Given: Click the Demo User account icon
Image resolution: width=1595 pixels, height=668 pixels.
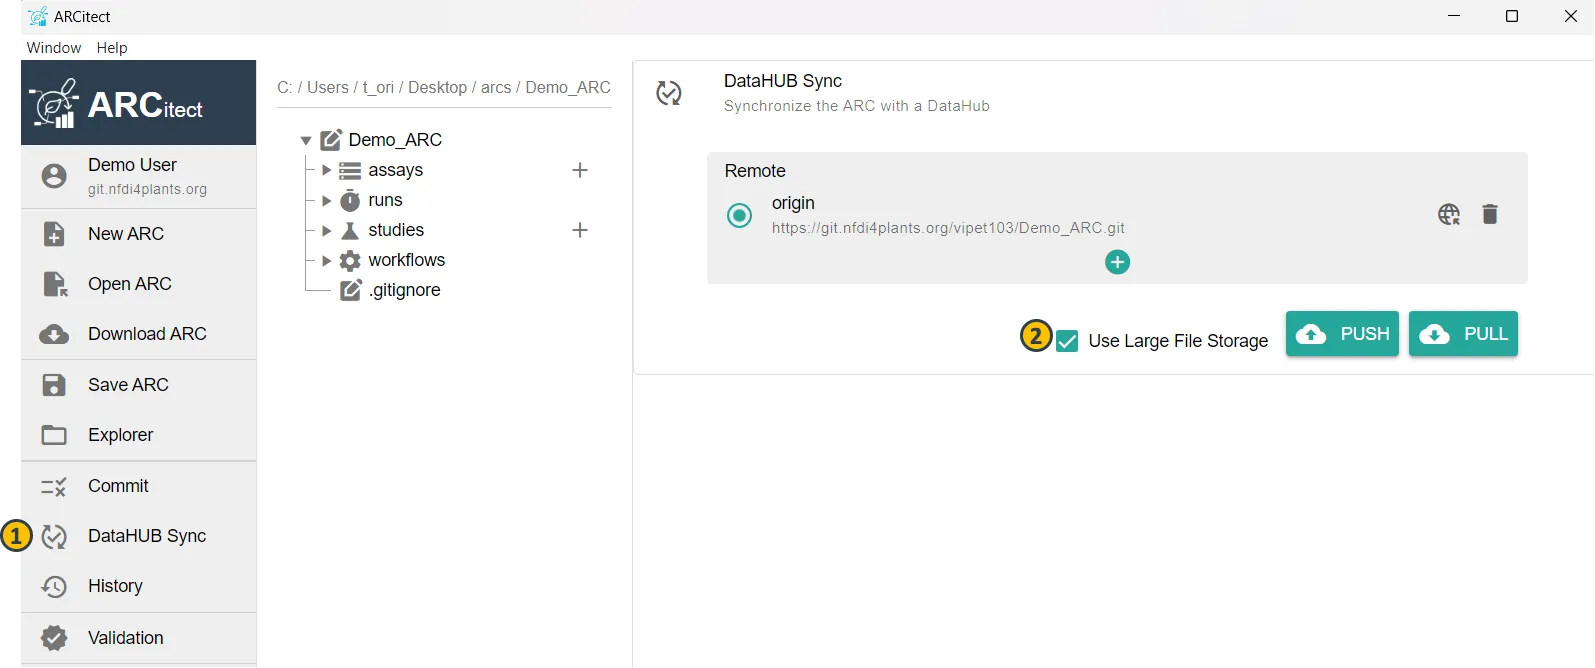Looking at the screenshot, I should click(54, 176).
